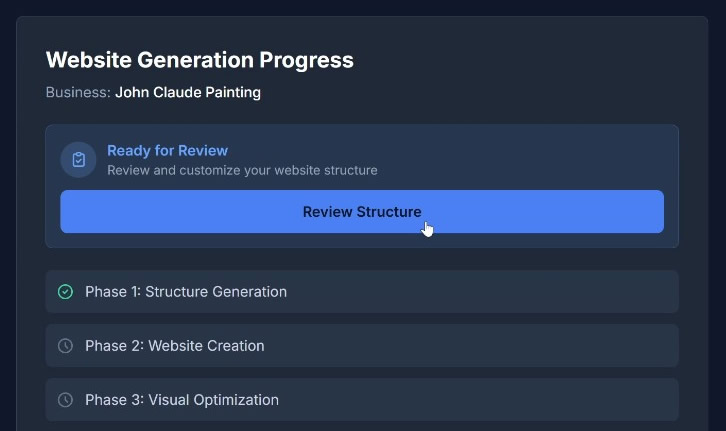Click the Website Generation Progress title

200,60
